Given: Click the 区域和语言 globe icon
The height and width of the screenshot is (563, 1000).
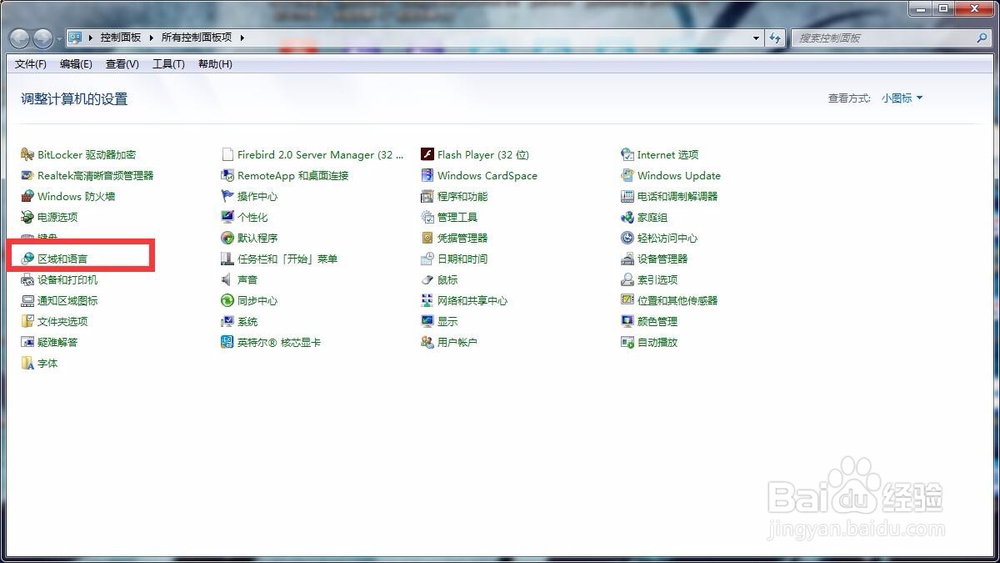Looking at the screenshot, I should click(x=27, y=258).
